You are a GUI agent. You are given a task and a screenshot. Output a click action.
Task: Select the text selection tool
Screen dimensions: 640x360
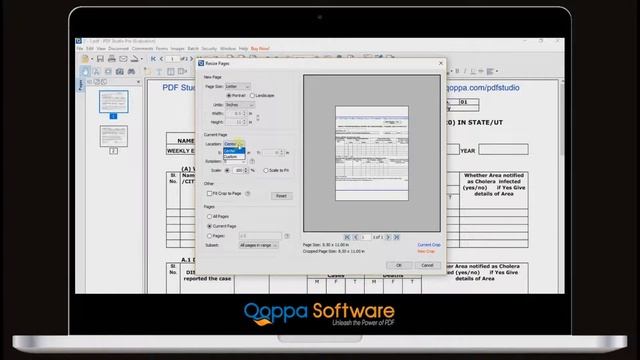(97, 71)
